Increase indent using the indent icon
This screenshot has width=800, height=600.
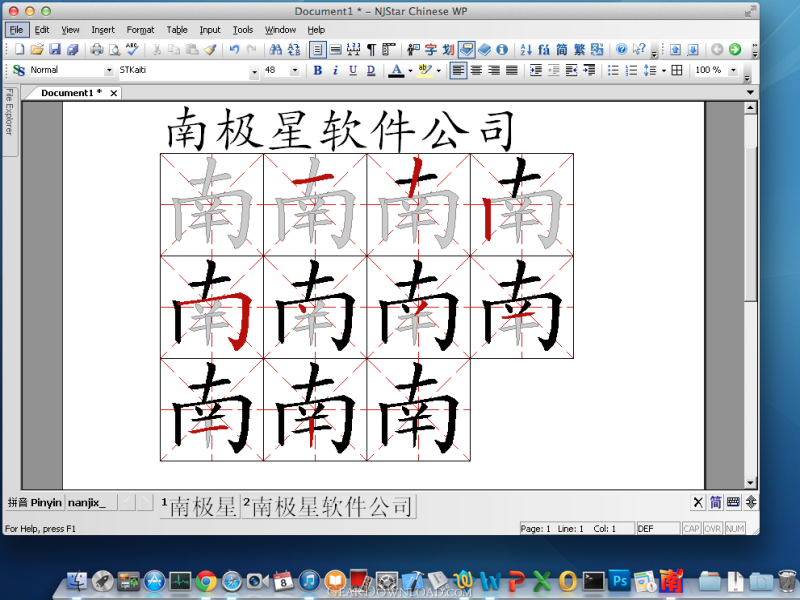tap(536, 70)
